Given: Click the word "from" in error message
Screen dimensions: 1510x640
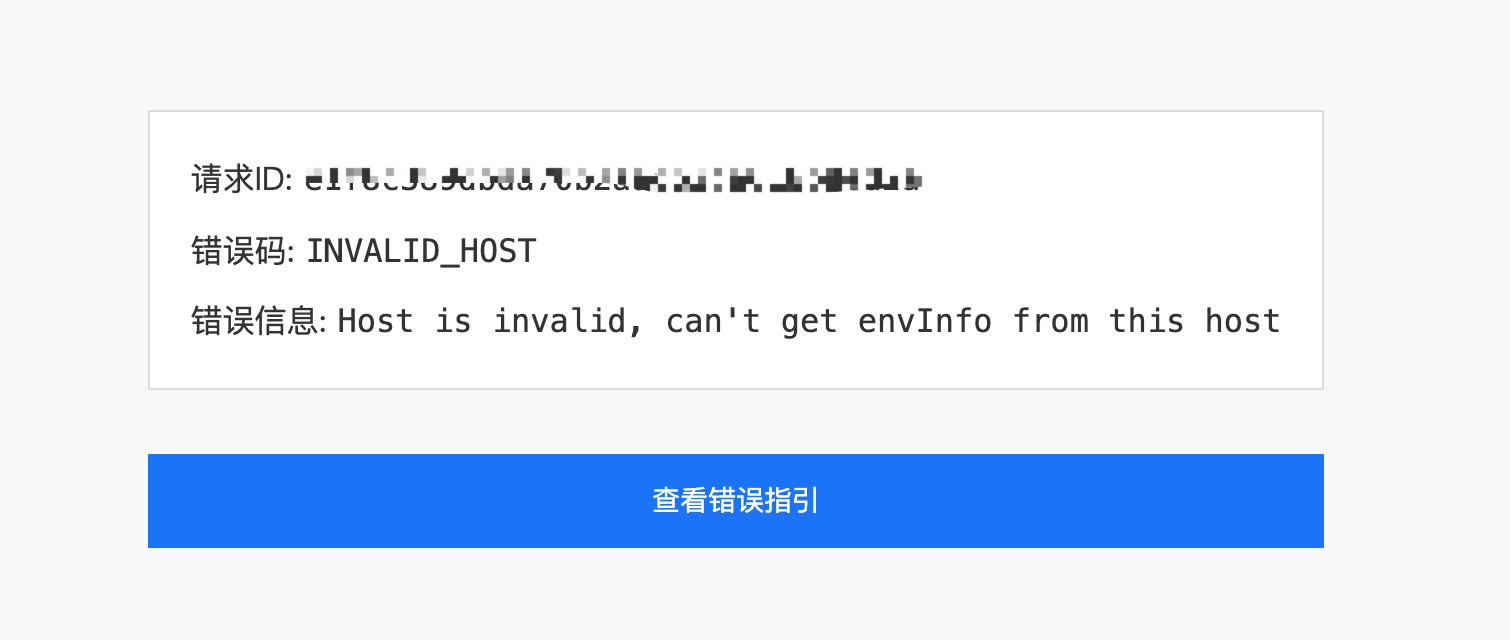Looking at the screenshot, I should (1051, 321).
